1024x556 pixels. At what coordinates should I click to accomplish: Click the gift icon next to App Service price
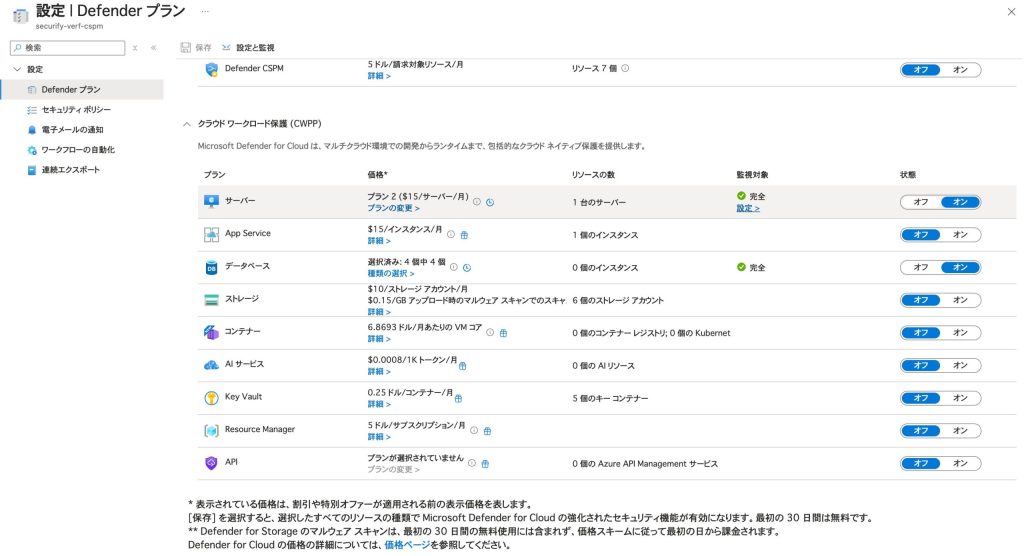465,235
